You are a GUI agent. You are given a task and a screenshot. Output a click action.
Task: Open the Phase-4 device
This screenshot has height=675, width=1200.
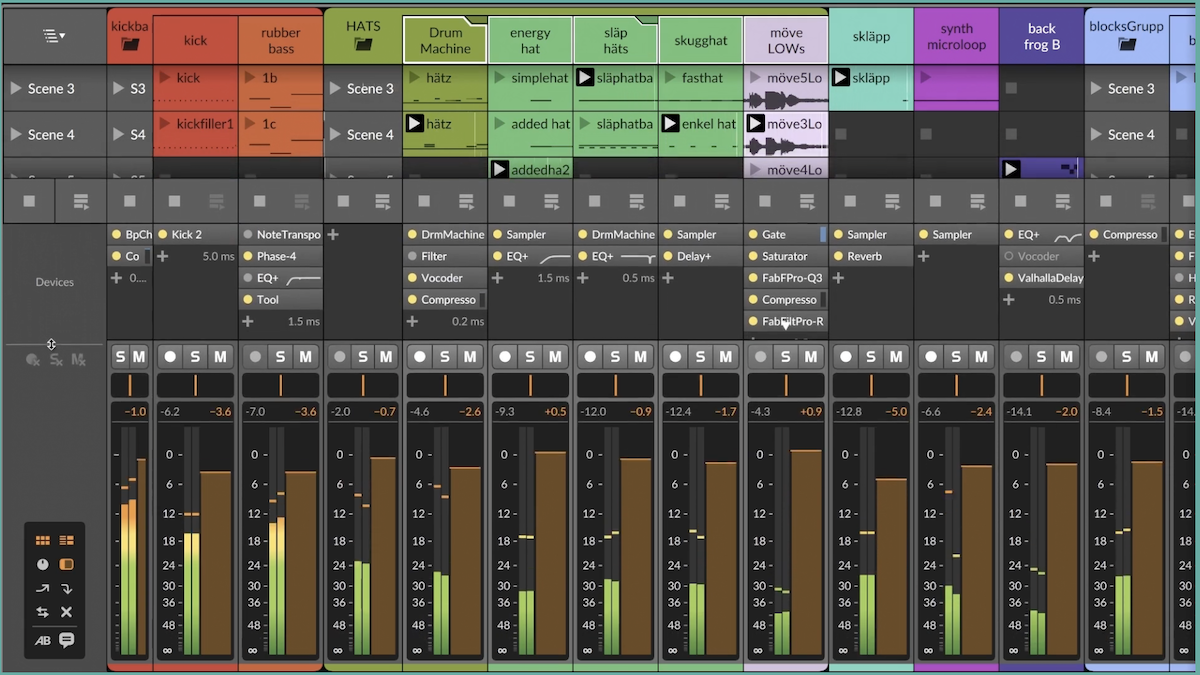click(282, 256)
